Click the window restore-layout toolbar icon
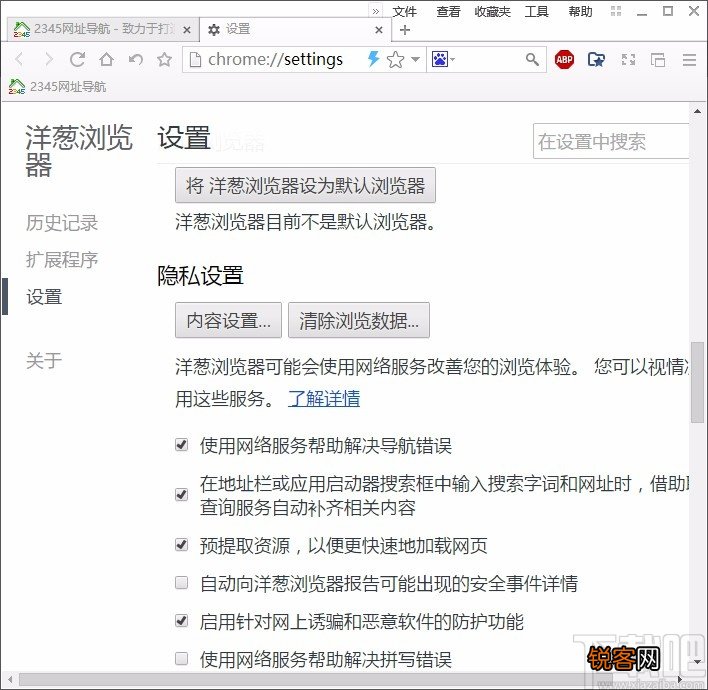 tap(658, 59)
